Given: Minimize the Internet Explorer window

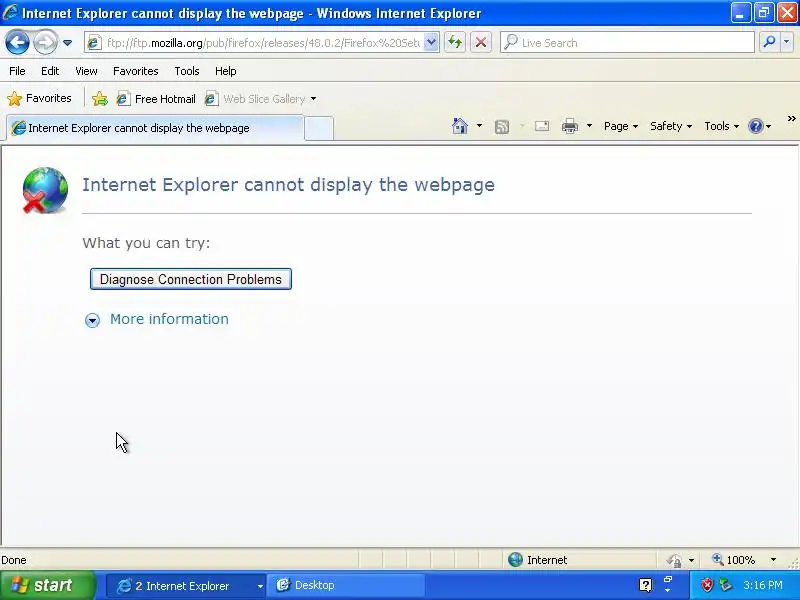Looking at the screenshot, I should [x=740, y=13].
